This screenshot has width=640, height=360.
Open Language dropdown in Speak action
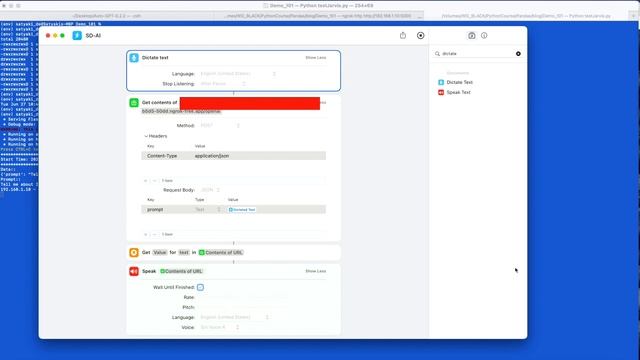pyautogui.click(x=234, y=317)
